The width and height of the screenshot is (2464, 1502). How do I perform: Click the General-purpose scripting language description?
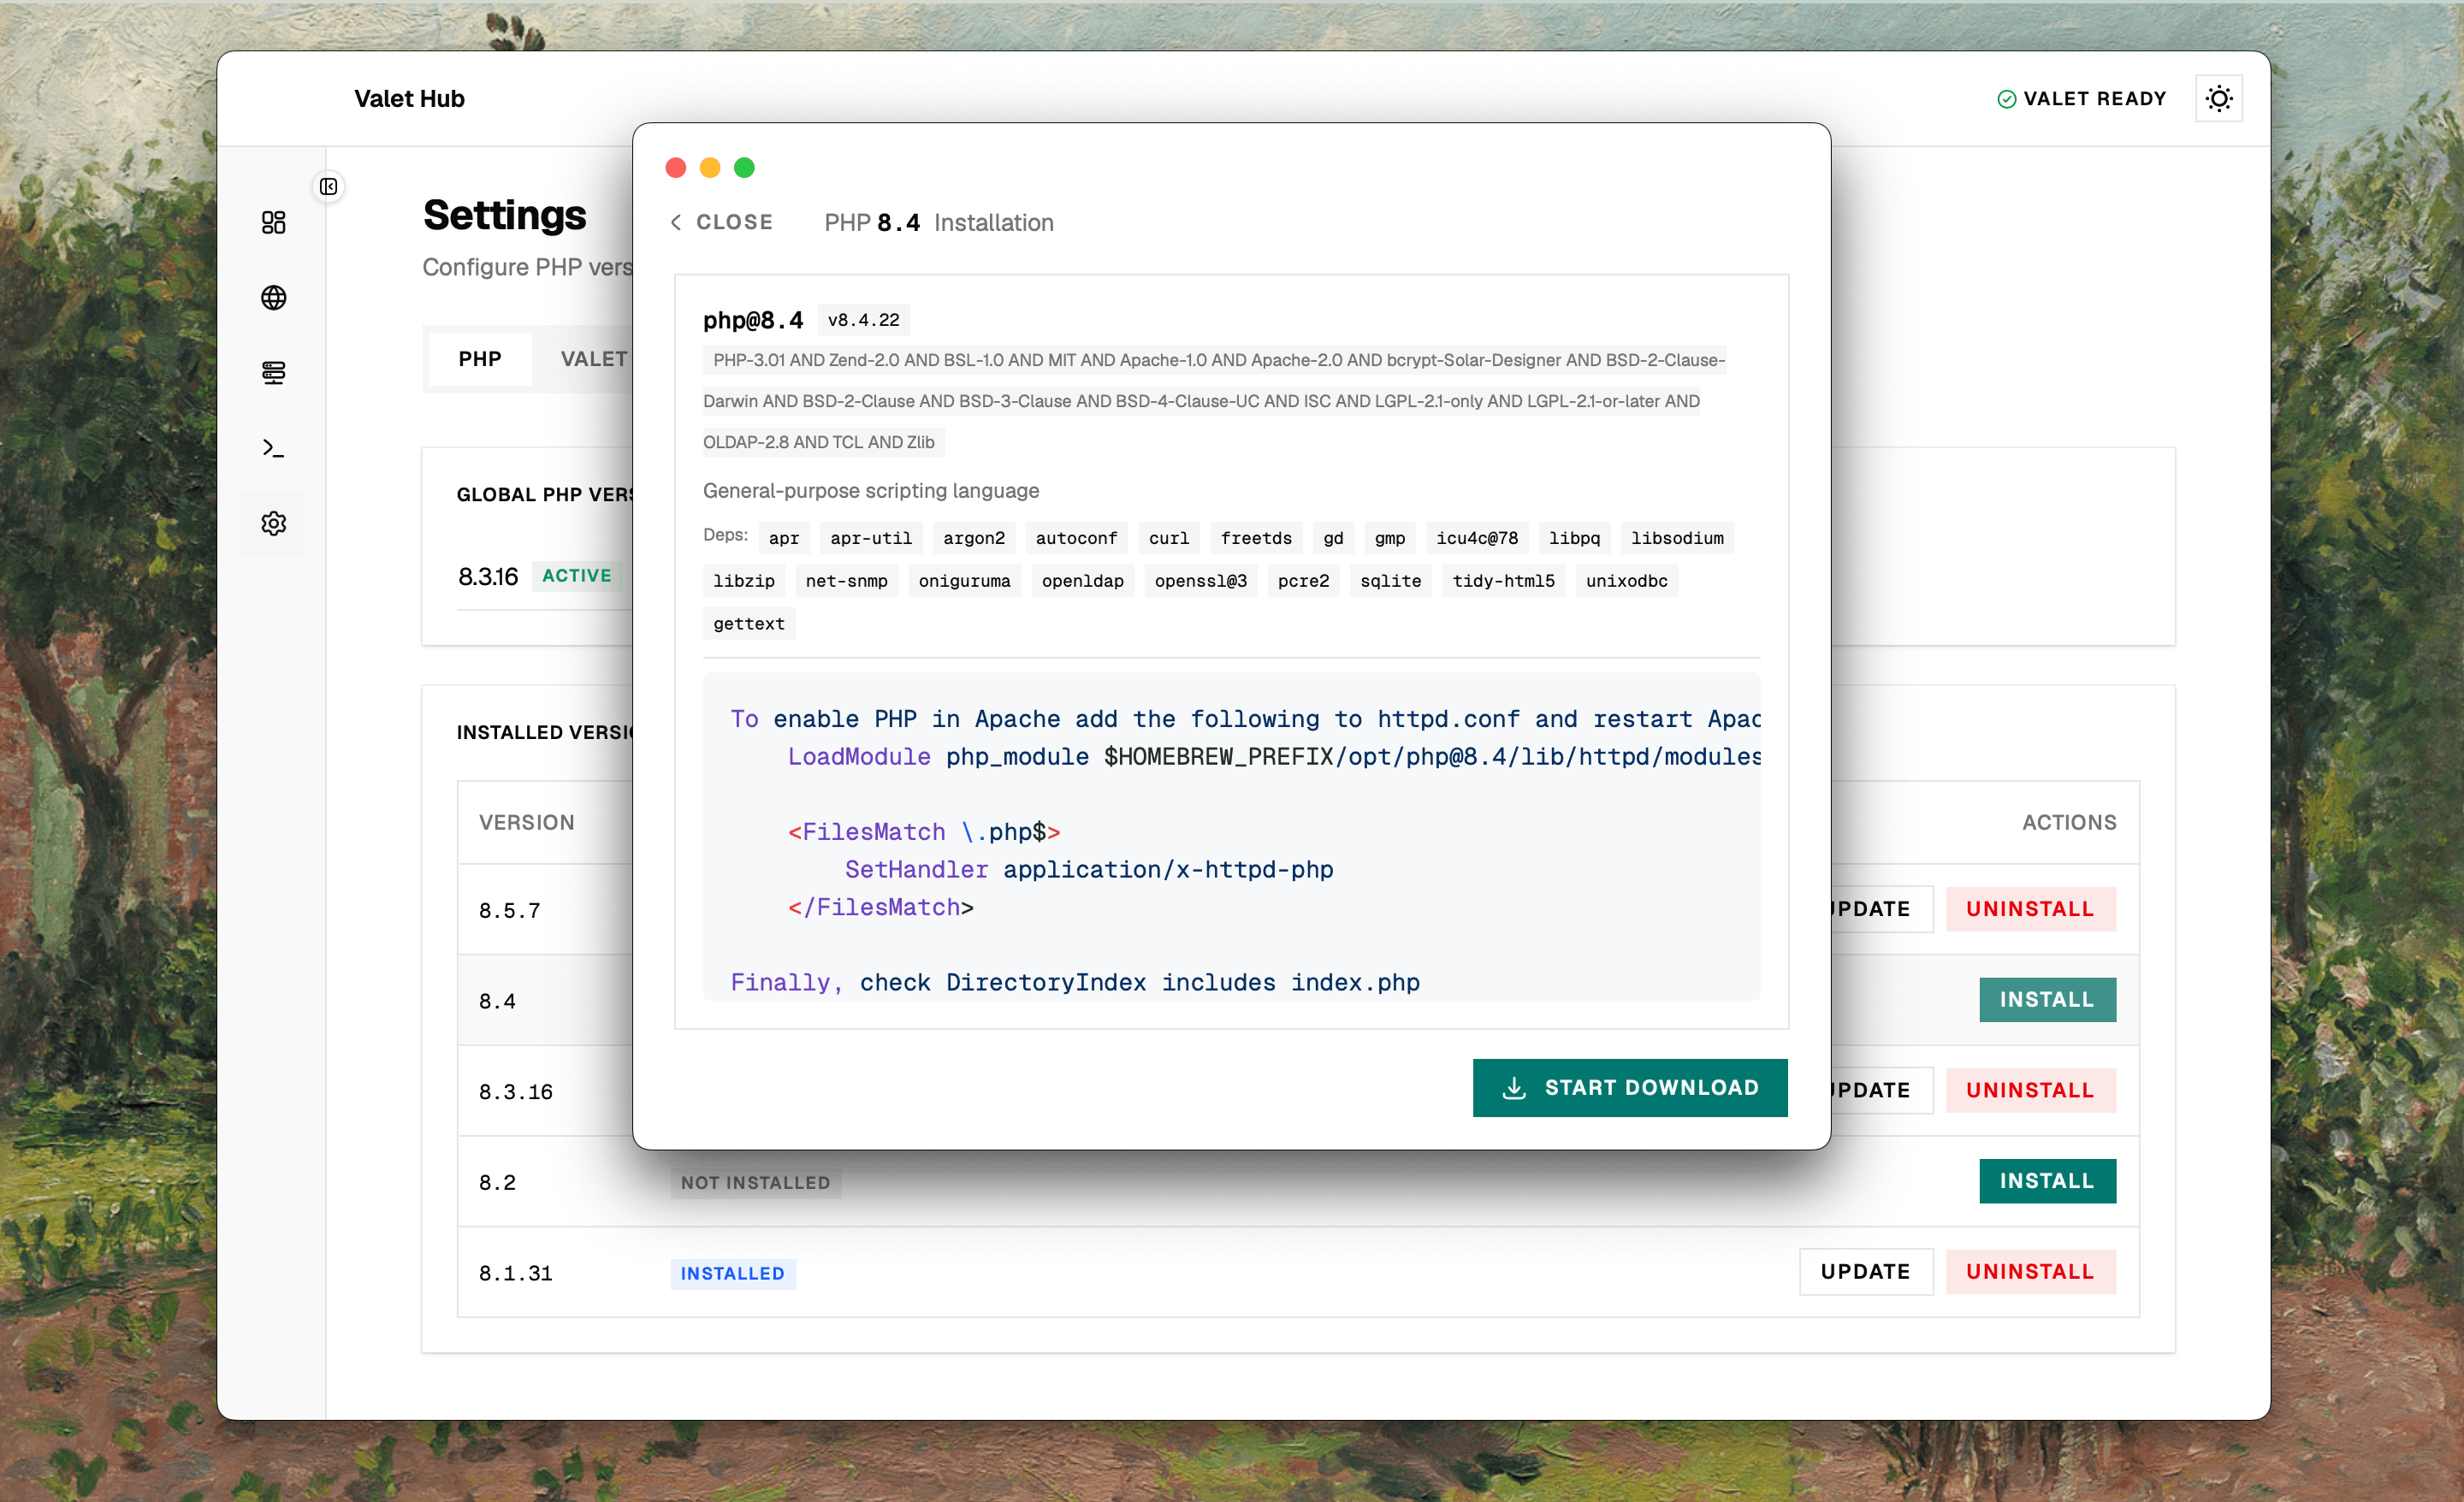(870, 490)
